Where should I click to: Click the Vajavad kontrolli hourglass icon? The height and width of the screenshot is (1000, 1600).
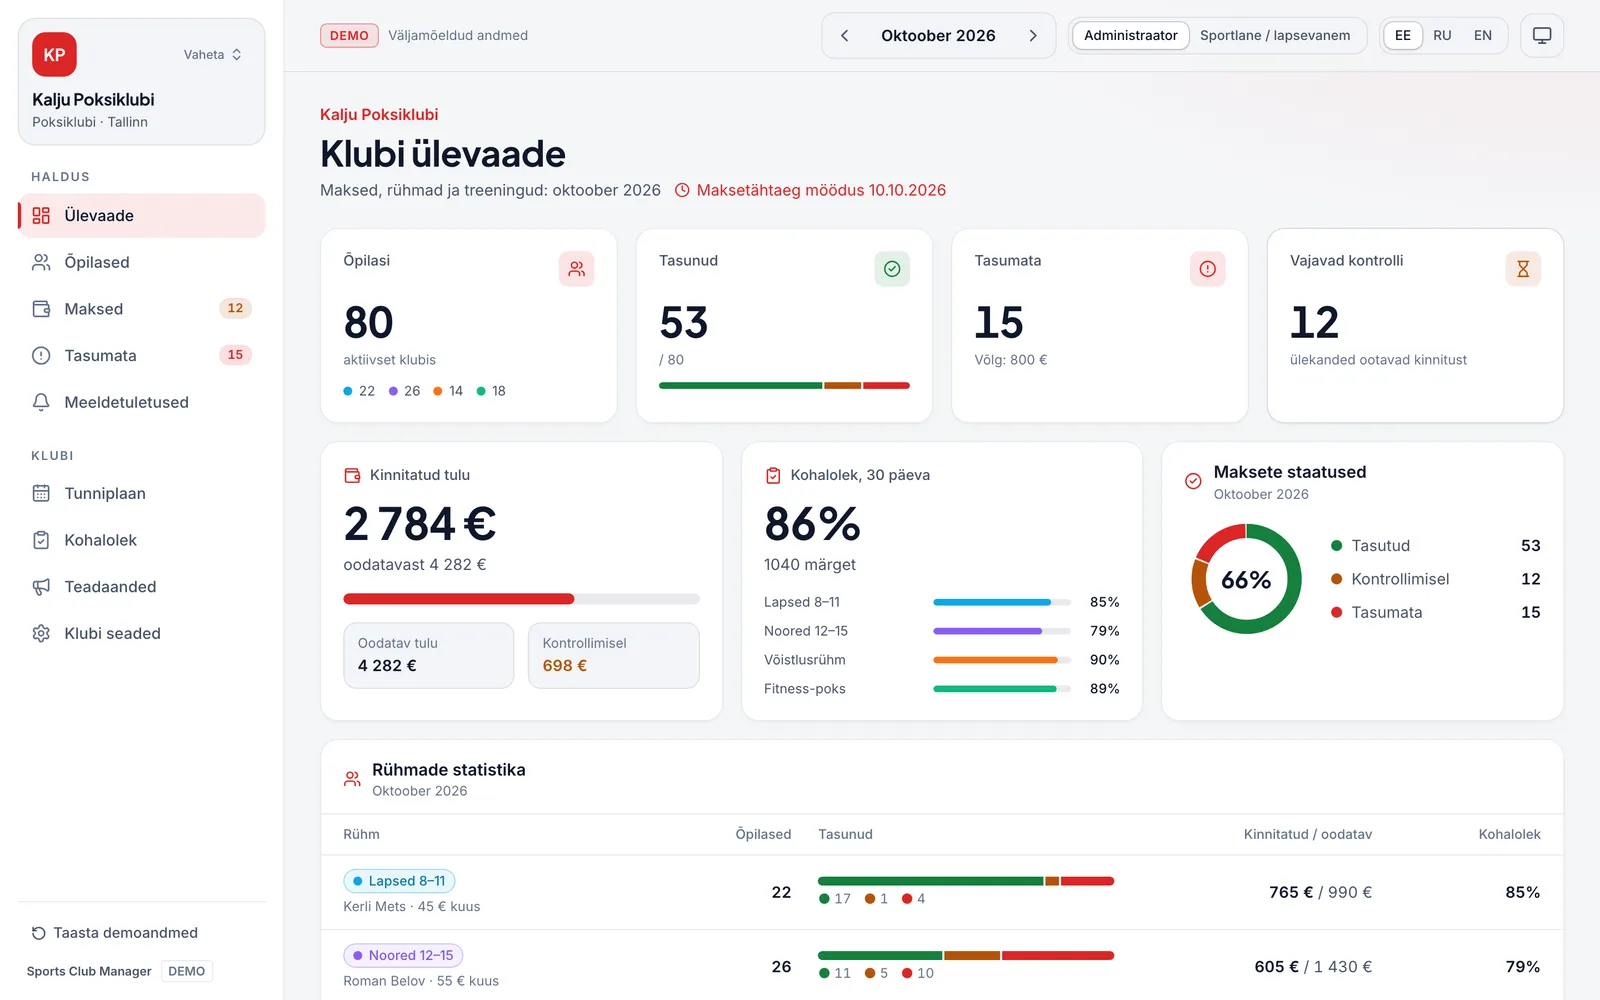tap(1523, 269)
